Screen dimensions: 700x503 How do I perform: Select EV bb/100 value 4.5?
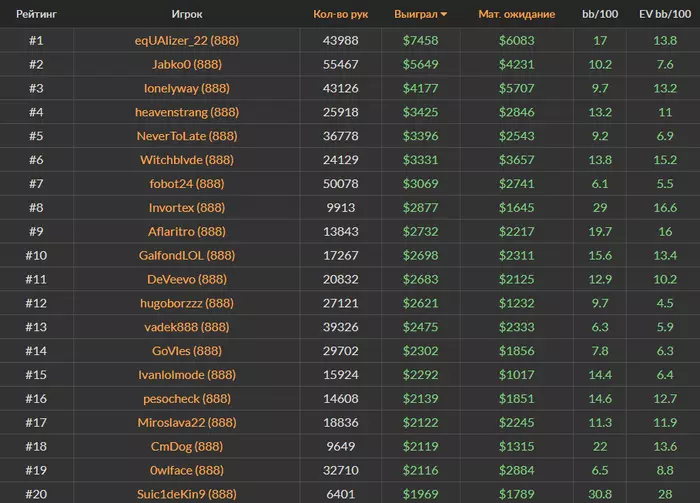click(x=665, y=303)
